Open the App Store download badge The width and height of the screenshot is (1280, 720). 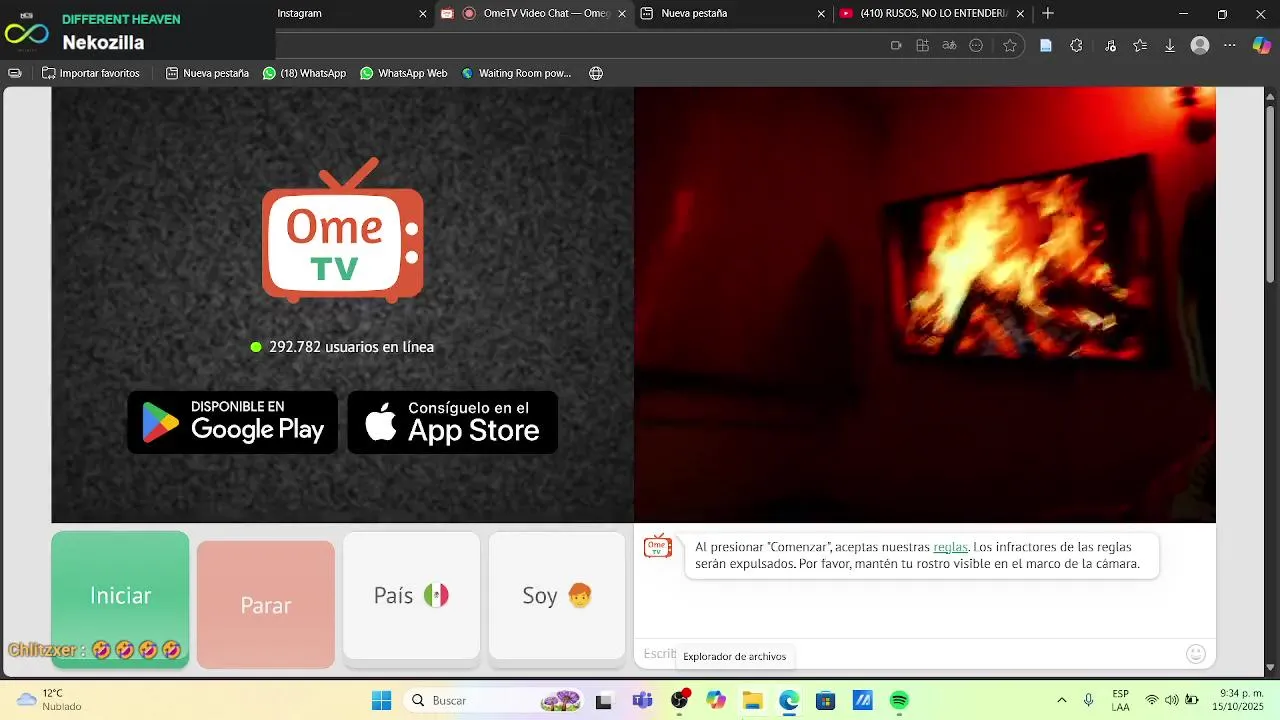pyautogui.click(x=453, y=422)
